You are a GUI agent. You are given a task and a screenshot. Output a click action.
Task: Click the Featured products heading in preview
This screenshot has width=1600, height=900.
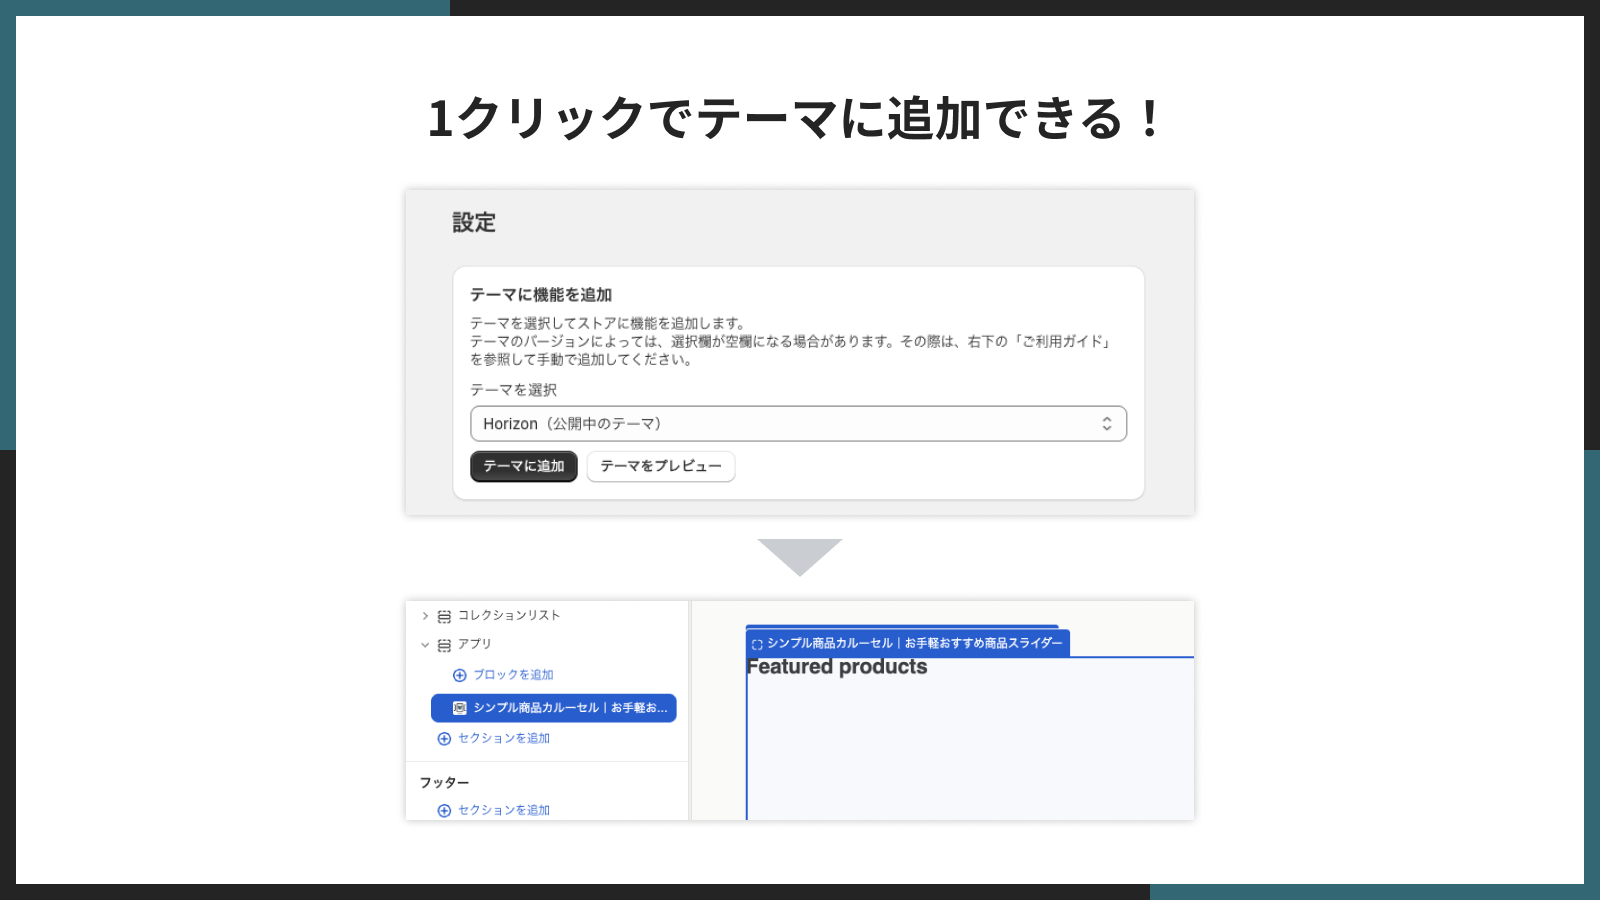837,667
